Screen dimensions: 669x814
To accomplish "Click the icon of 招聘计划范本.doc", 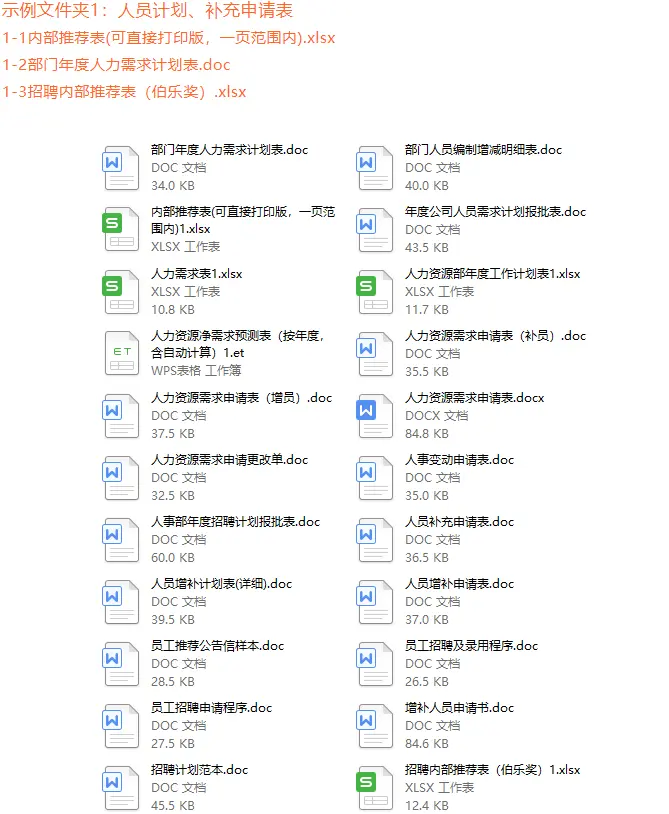I will (x=120, y=787).
